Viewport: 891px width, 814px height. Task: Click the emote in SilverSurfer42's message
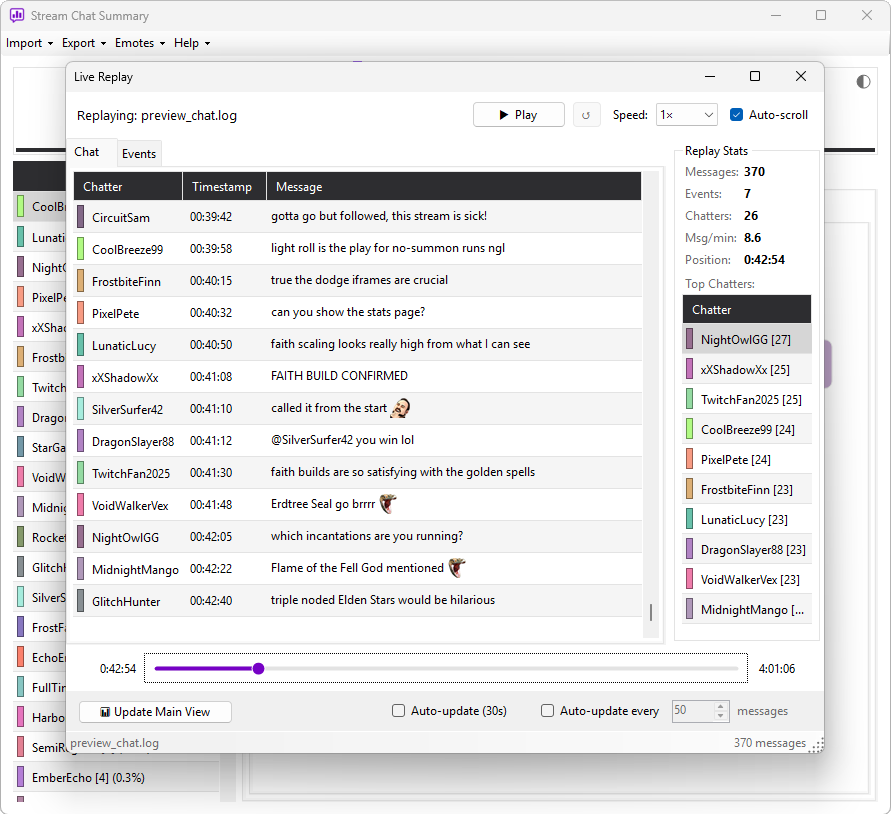click(401, 408)
